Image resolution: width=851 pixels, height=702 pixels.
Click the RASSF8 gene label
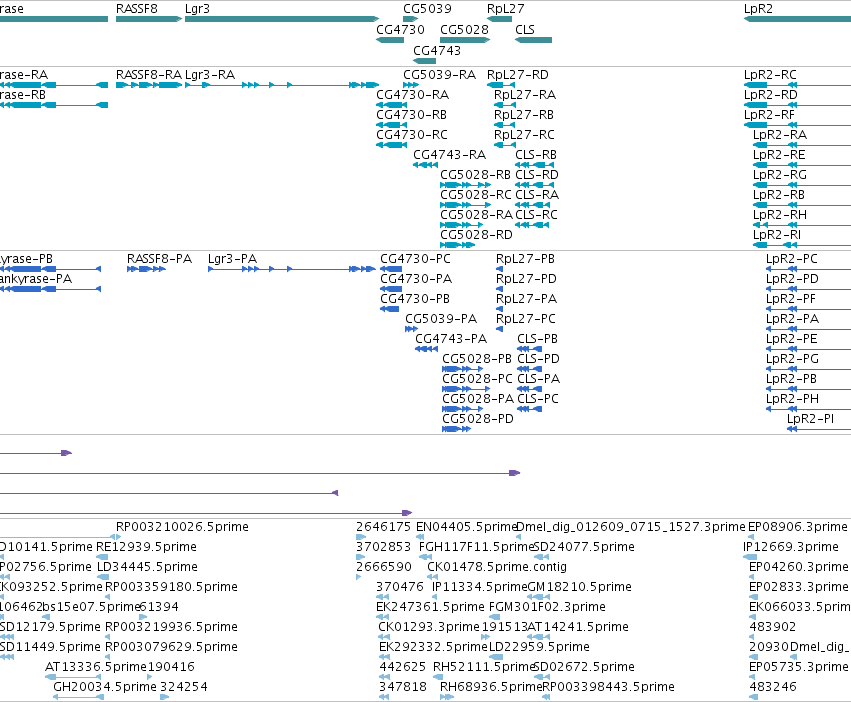(x=137, y=9)
